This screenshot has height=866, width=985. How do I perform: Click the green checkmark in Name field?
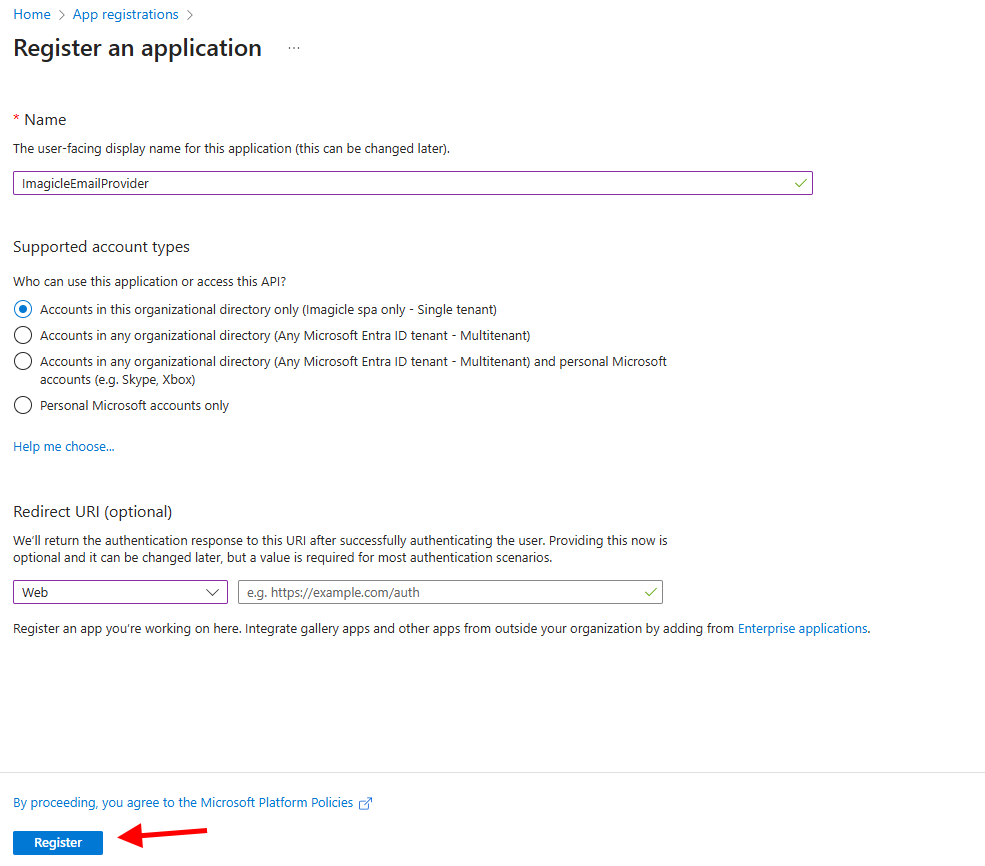click(x=800, y=183)
